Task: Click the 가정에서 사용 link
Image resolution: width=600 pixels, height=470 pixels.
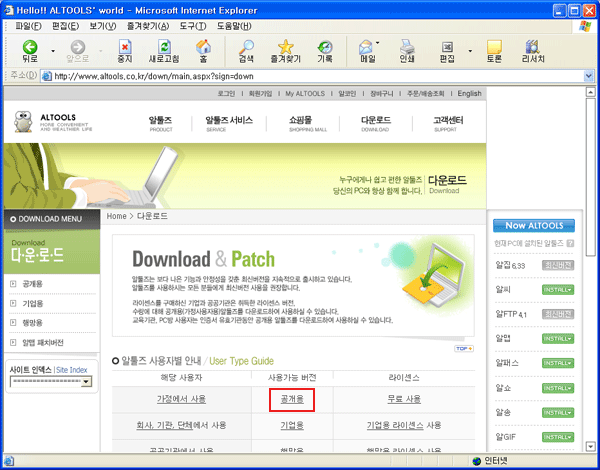Action: [181, 399]
